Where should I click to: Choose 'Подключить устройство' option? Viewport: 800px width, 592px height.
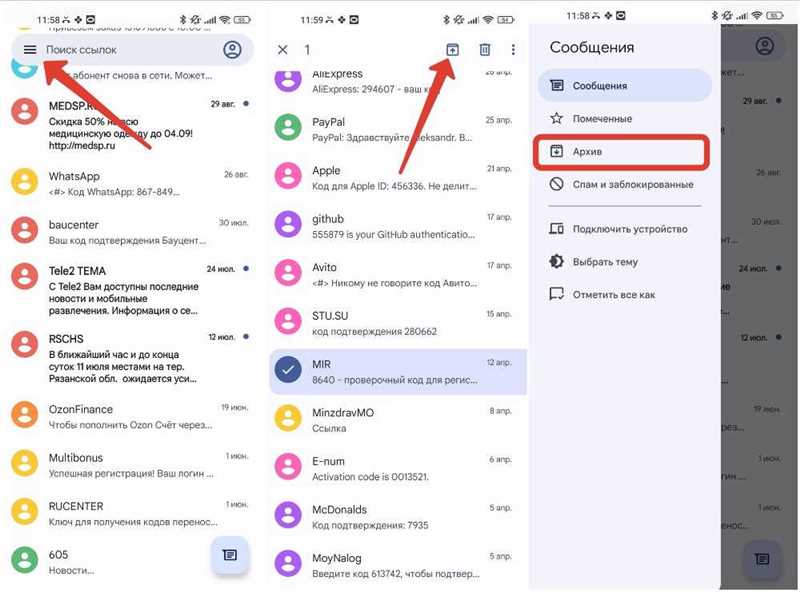coord(624,229)
